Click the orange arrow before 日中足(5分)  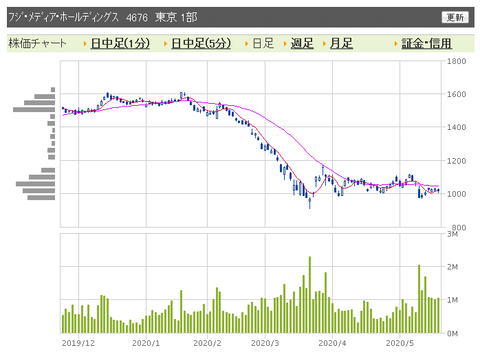(166, 44)
